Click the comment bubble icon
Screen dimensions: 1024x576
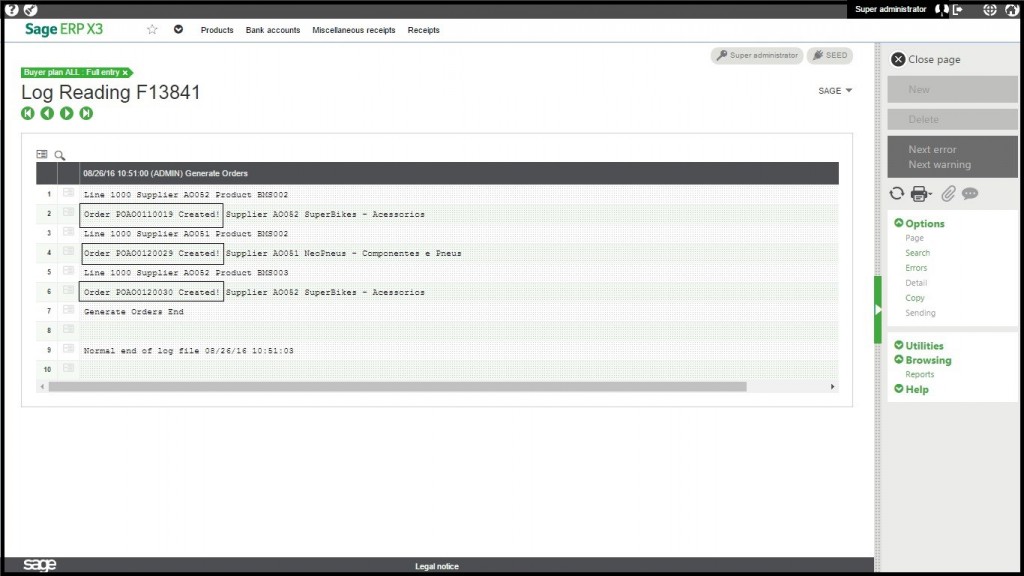[x=970, y=193]
